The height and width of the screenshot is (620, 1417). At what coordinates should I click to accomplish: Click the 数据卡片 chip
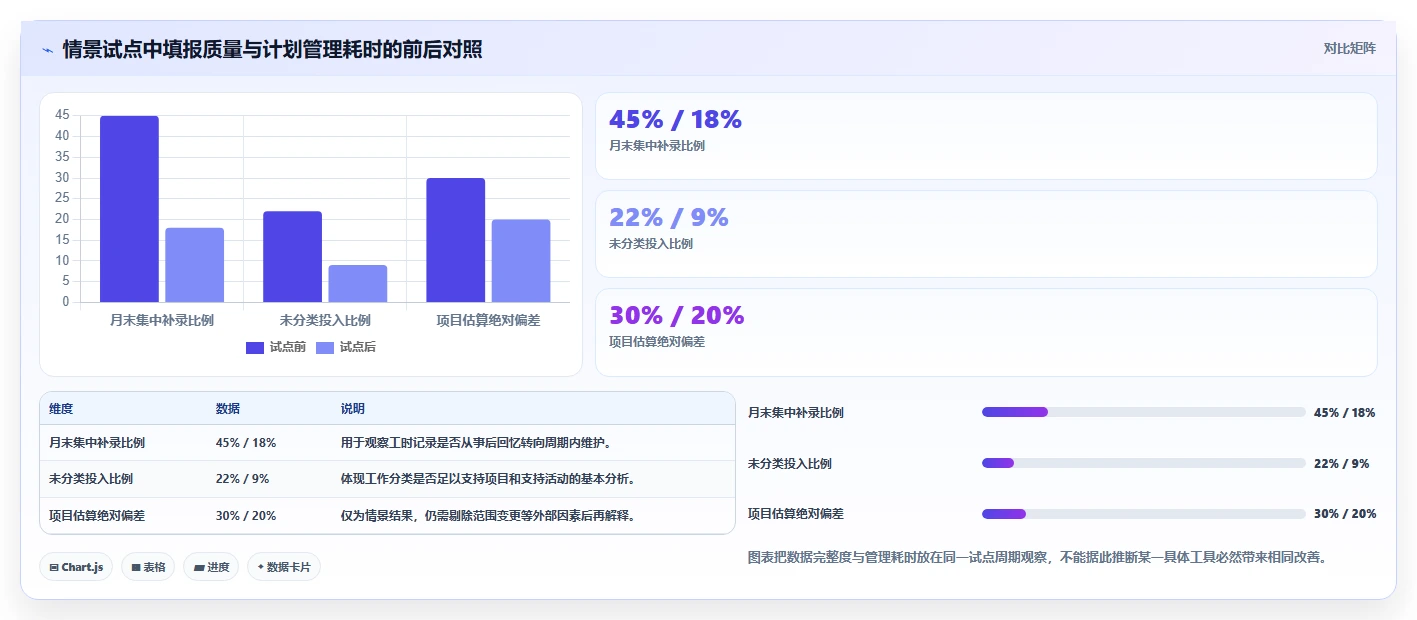coord(284,567)
